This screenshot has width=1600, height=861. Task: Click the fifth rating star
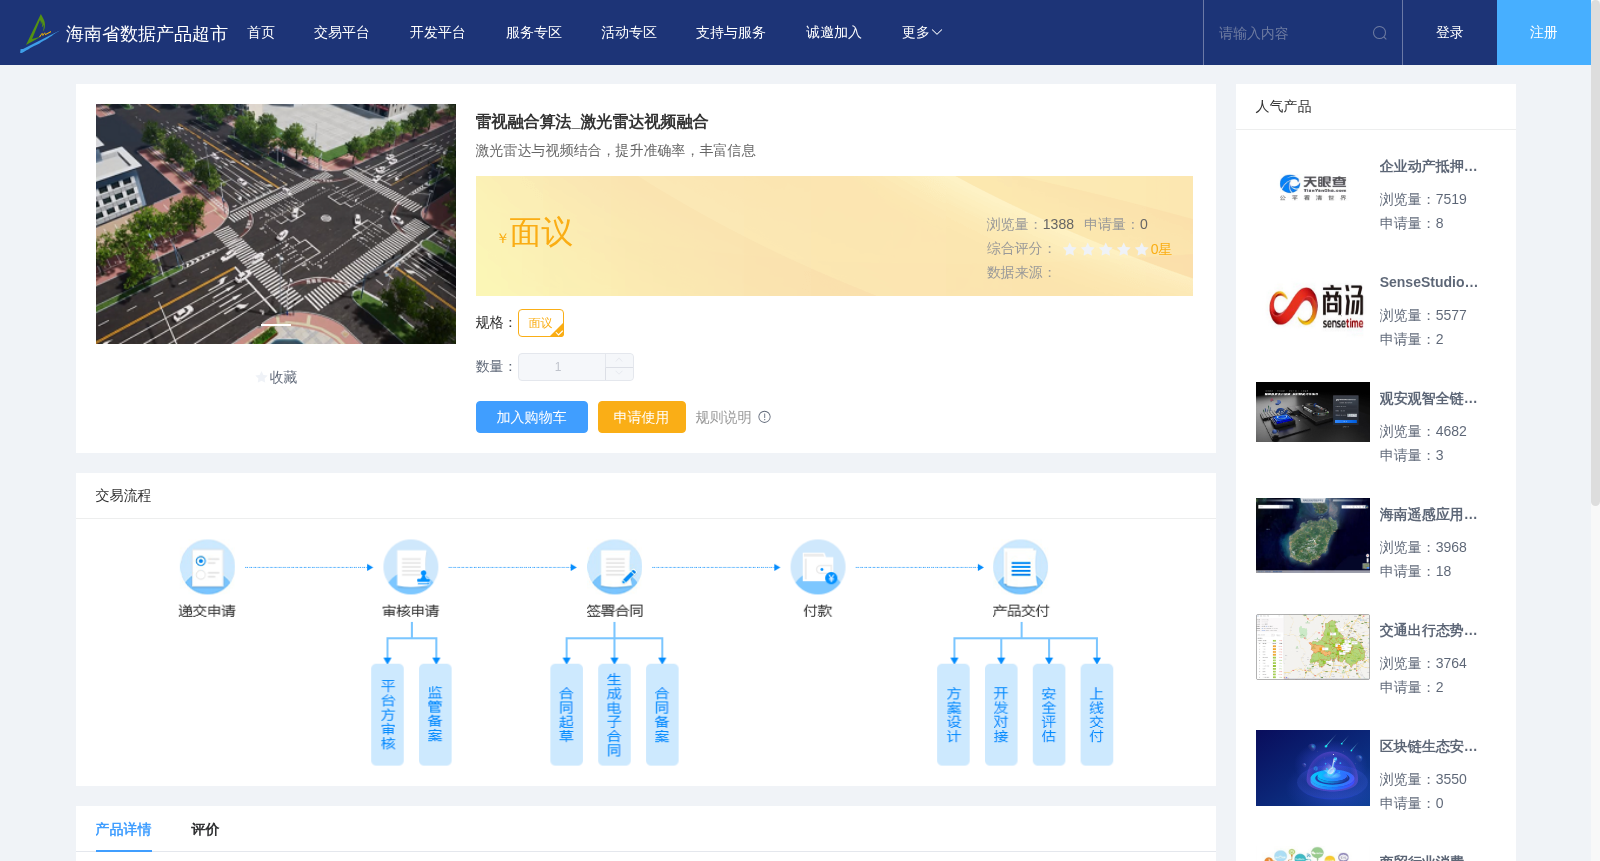tap(1141, 249)
